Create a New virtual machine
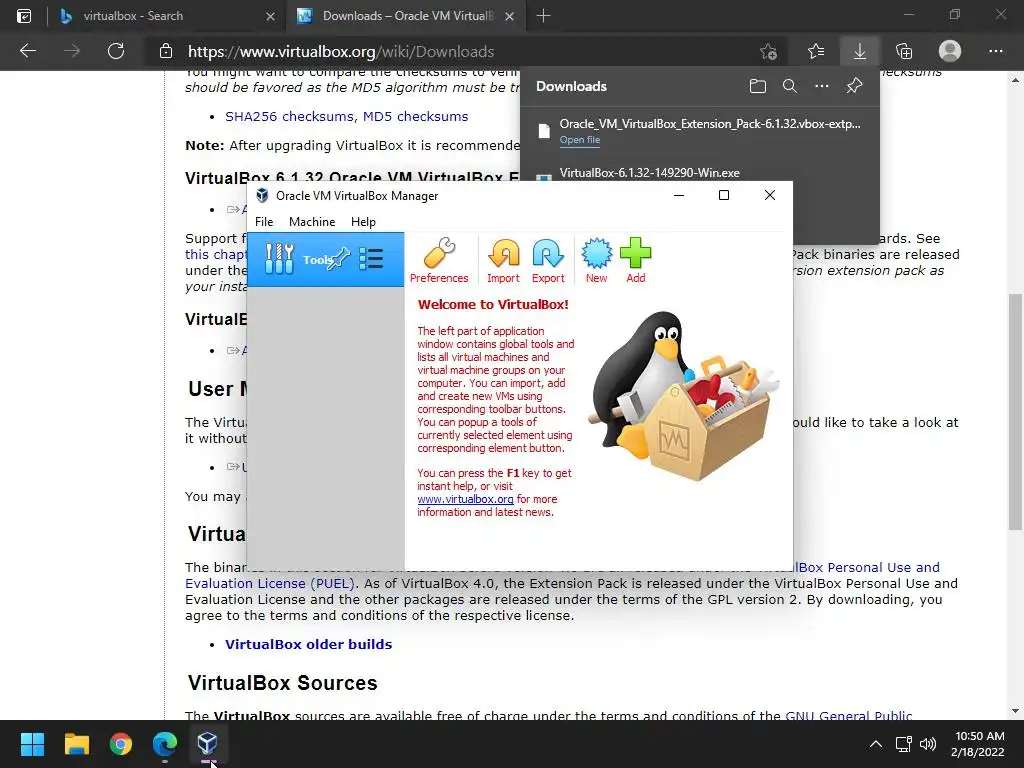1024x768 pixels. (596, 260)
